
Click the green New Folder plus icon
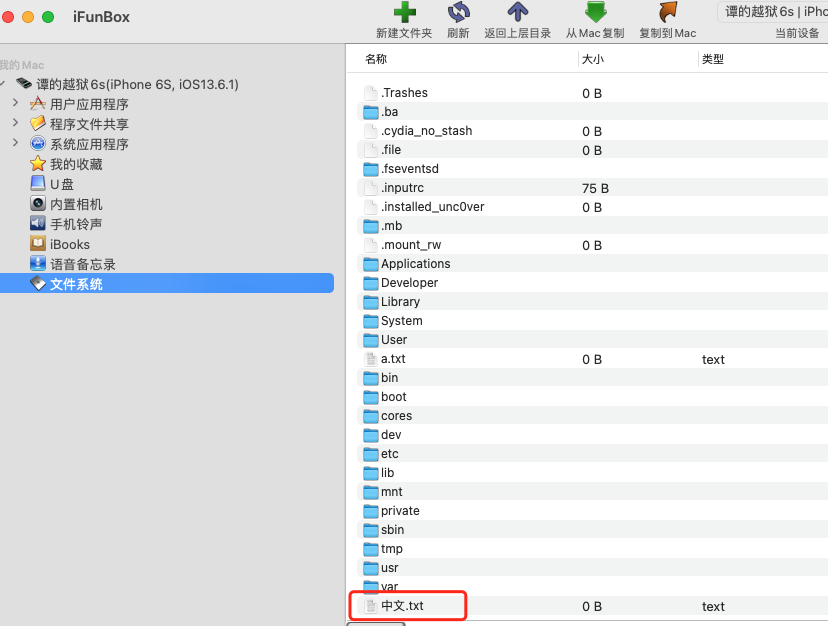tap(404, 12)
